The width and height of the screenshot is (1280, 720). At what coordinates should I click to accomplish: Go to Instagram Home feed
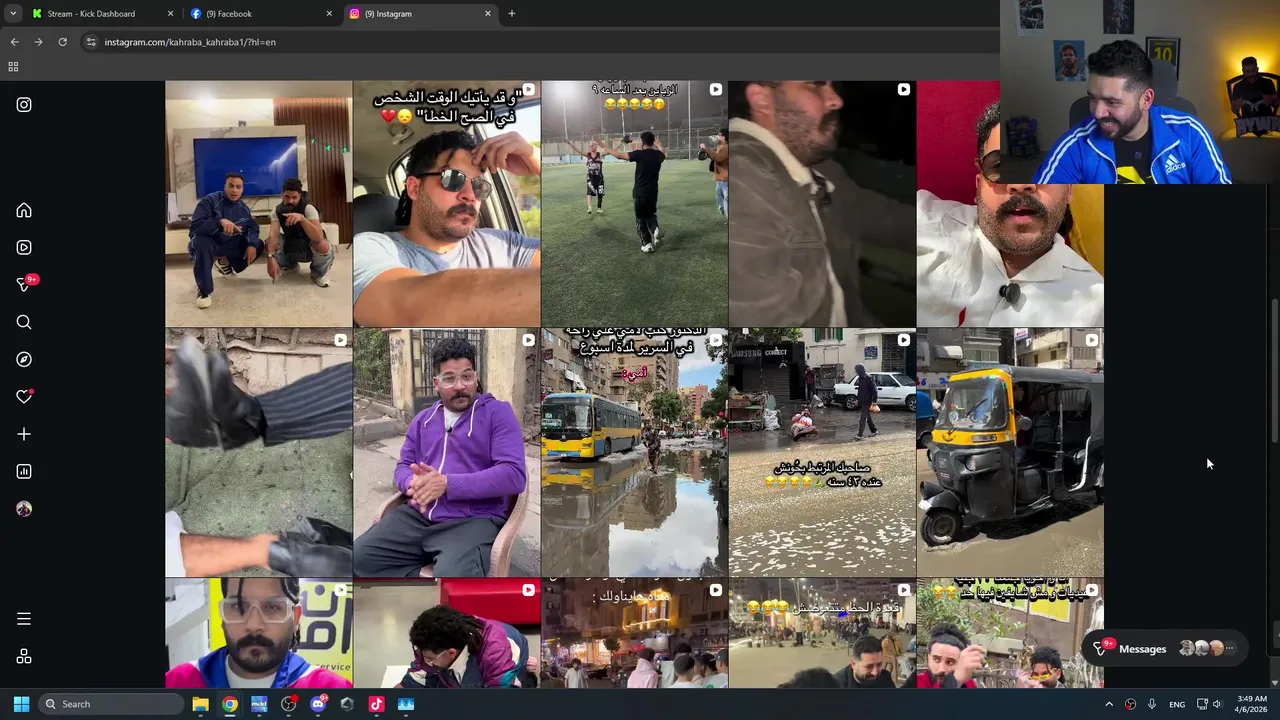[x=24, y=210]
